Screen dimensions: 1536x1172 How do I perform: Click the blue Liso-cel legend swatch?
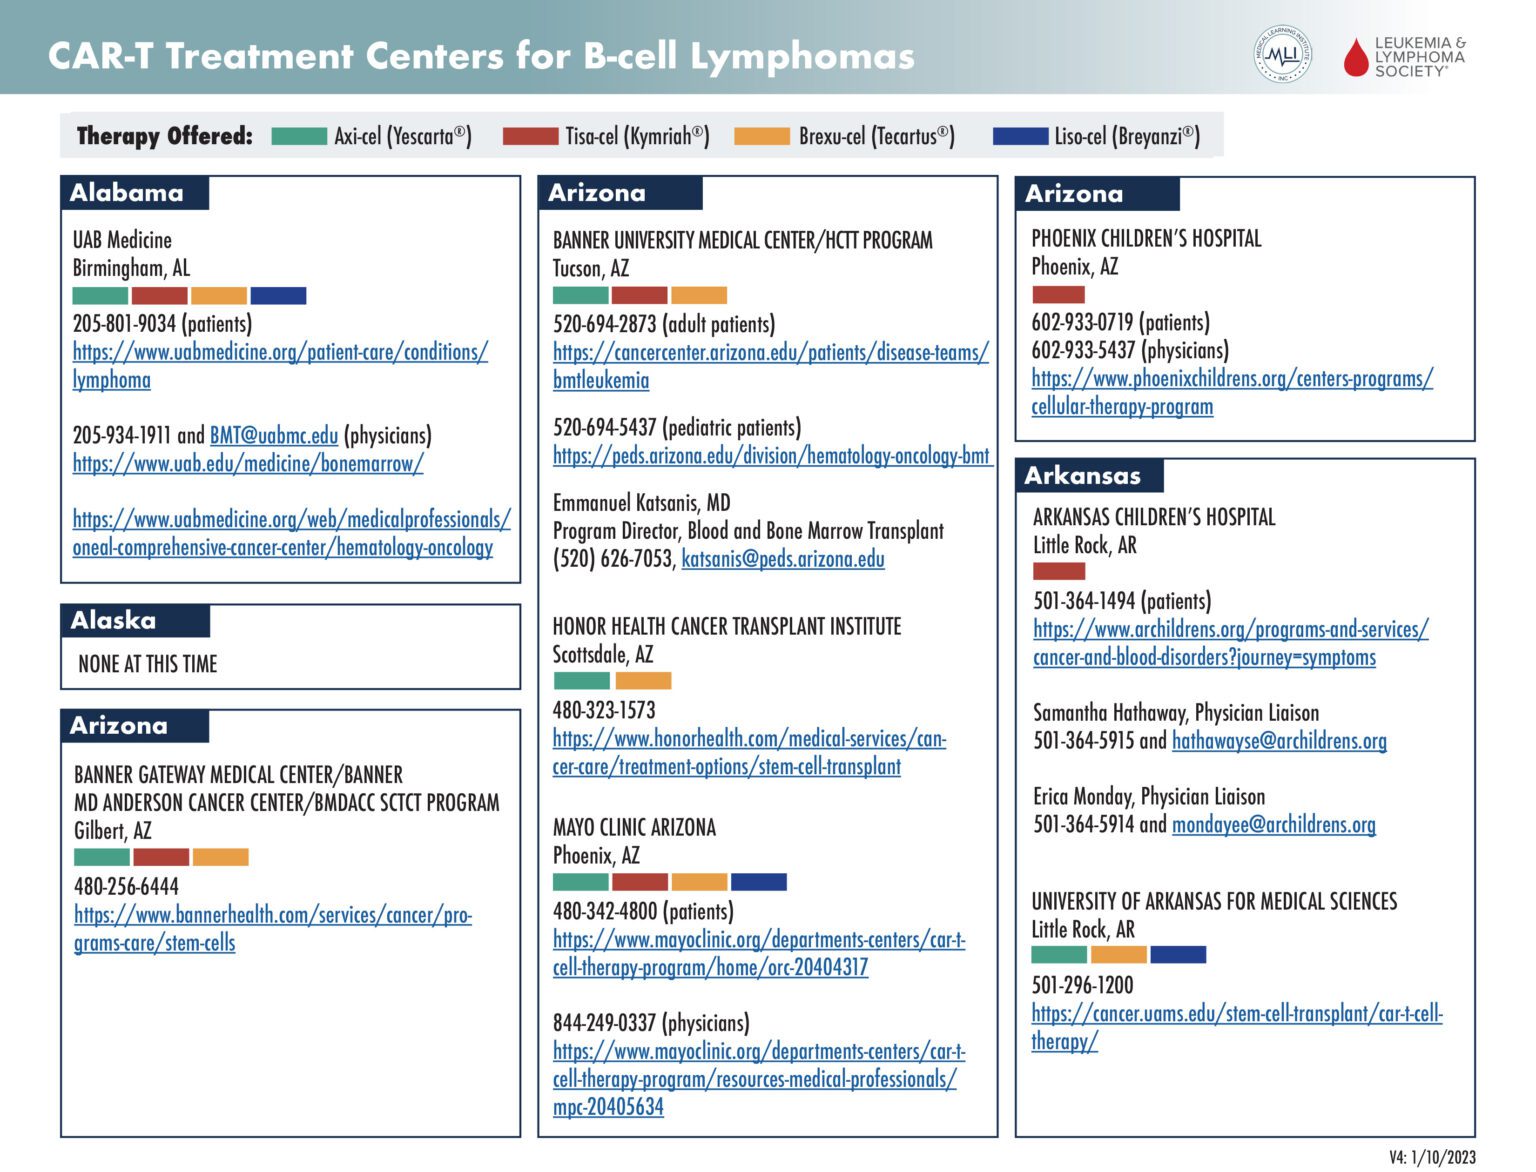(x=1020, y=136)
